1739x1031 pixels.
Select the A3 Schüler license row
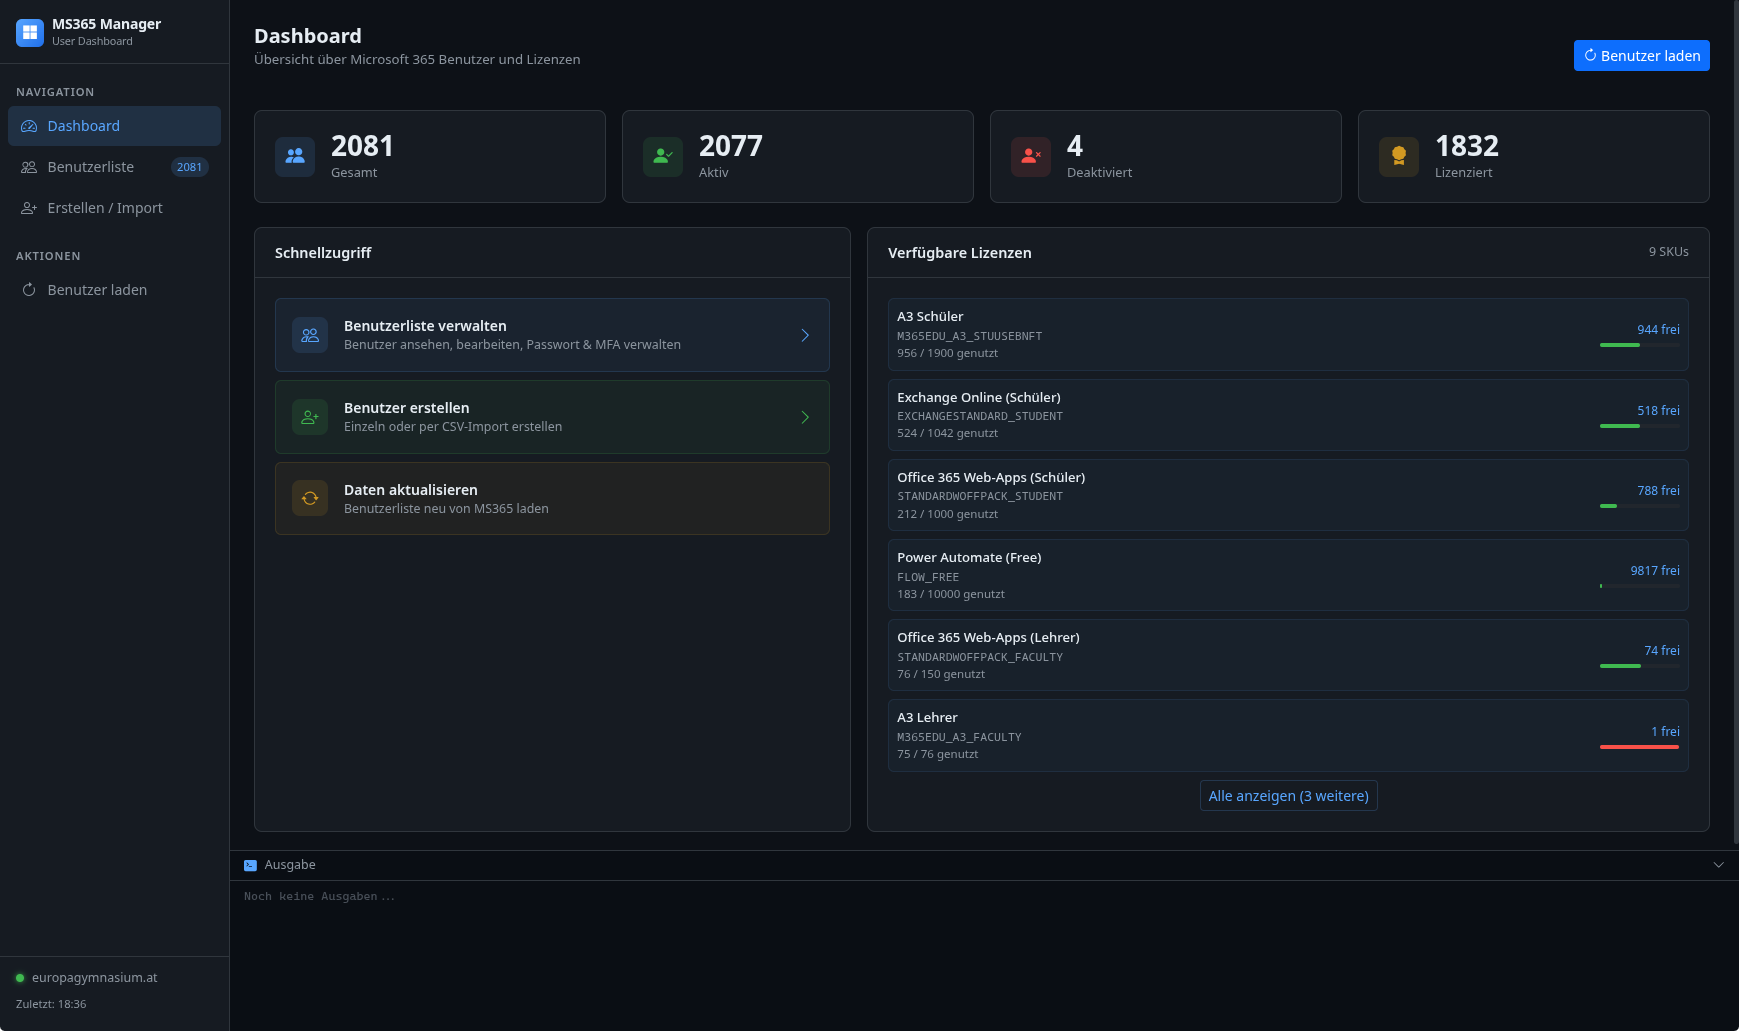[1288, 334]
